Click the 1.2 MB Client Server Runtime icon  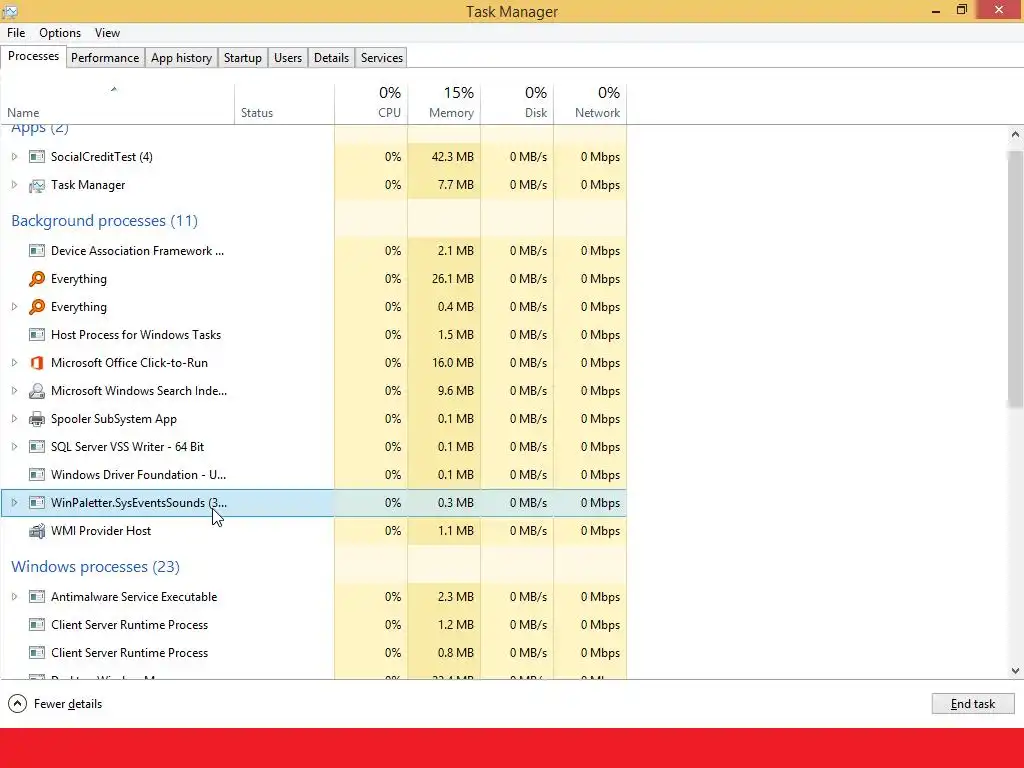(37, 625)
